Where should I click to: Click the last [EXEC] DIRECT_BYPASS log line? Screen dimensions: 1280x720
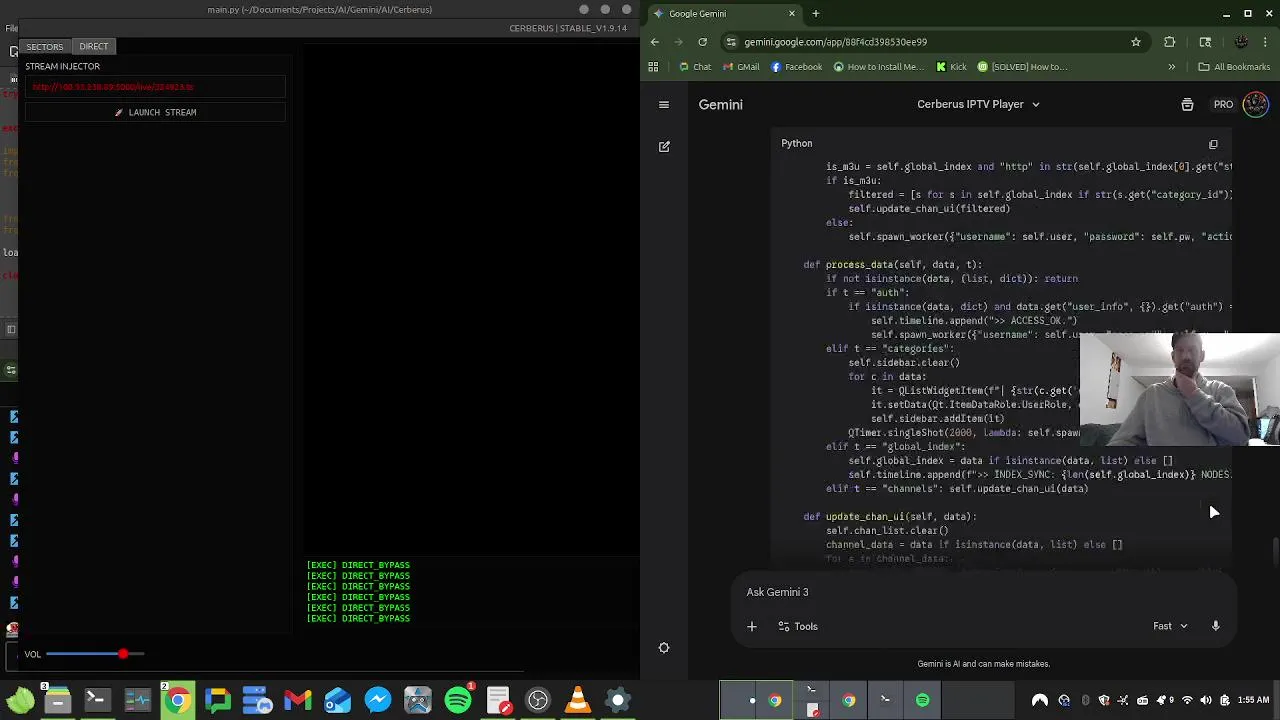coord(358,618)
